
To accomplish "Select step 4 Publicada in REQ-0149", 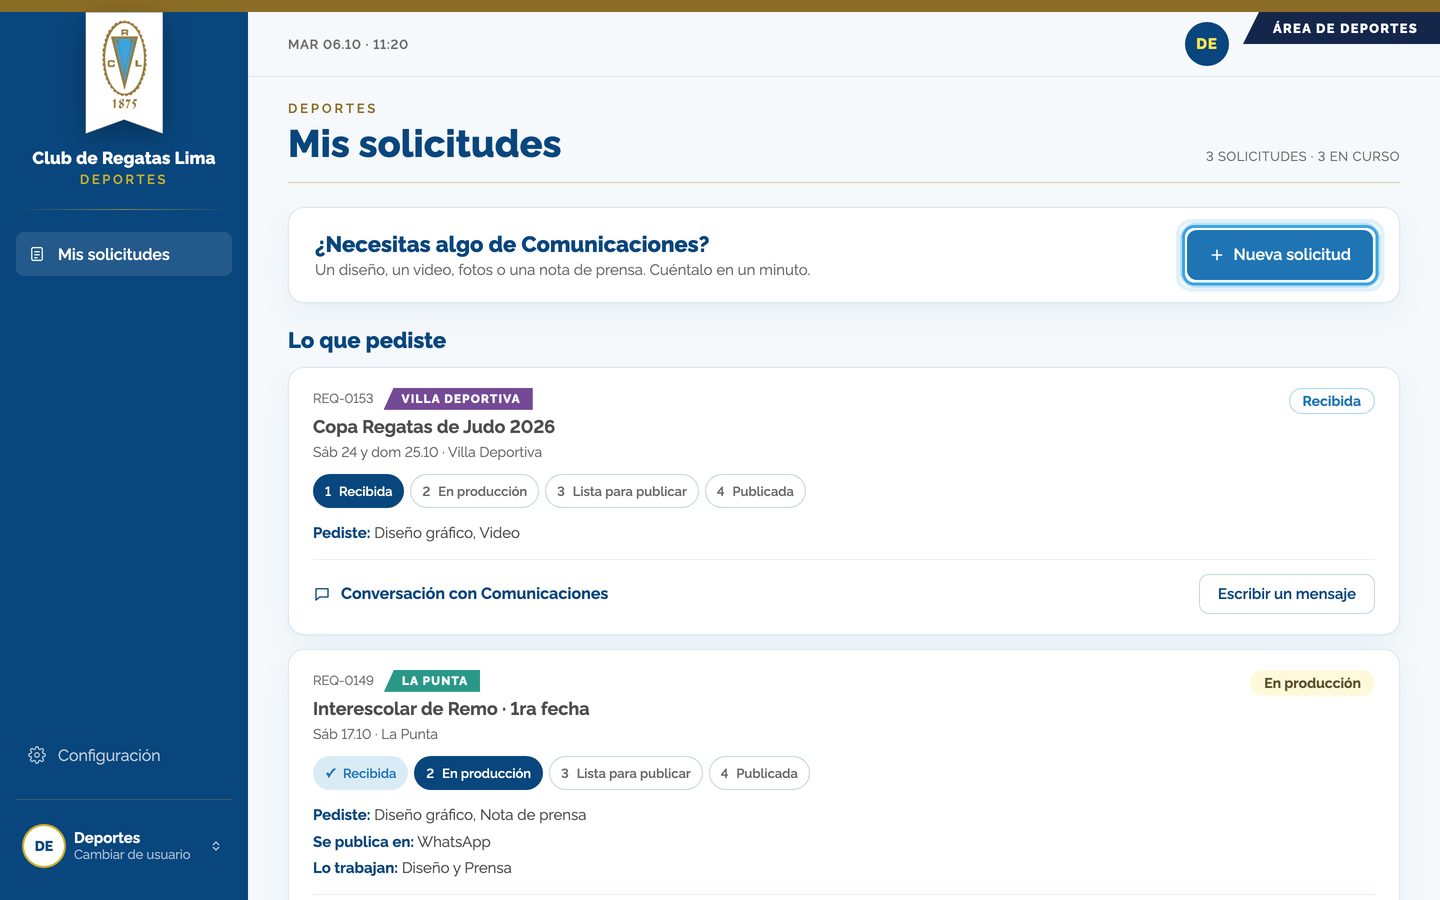I will (x=759, y=773).
